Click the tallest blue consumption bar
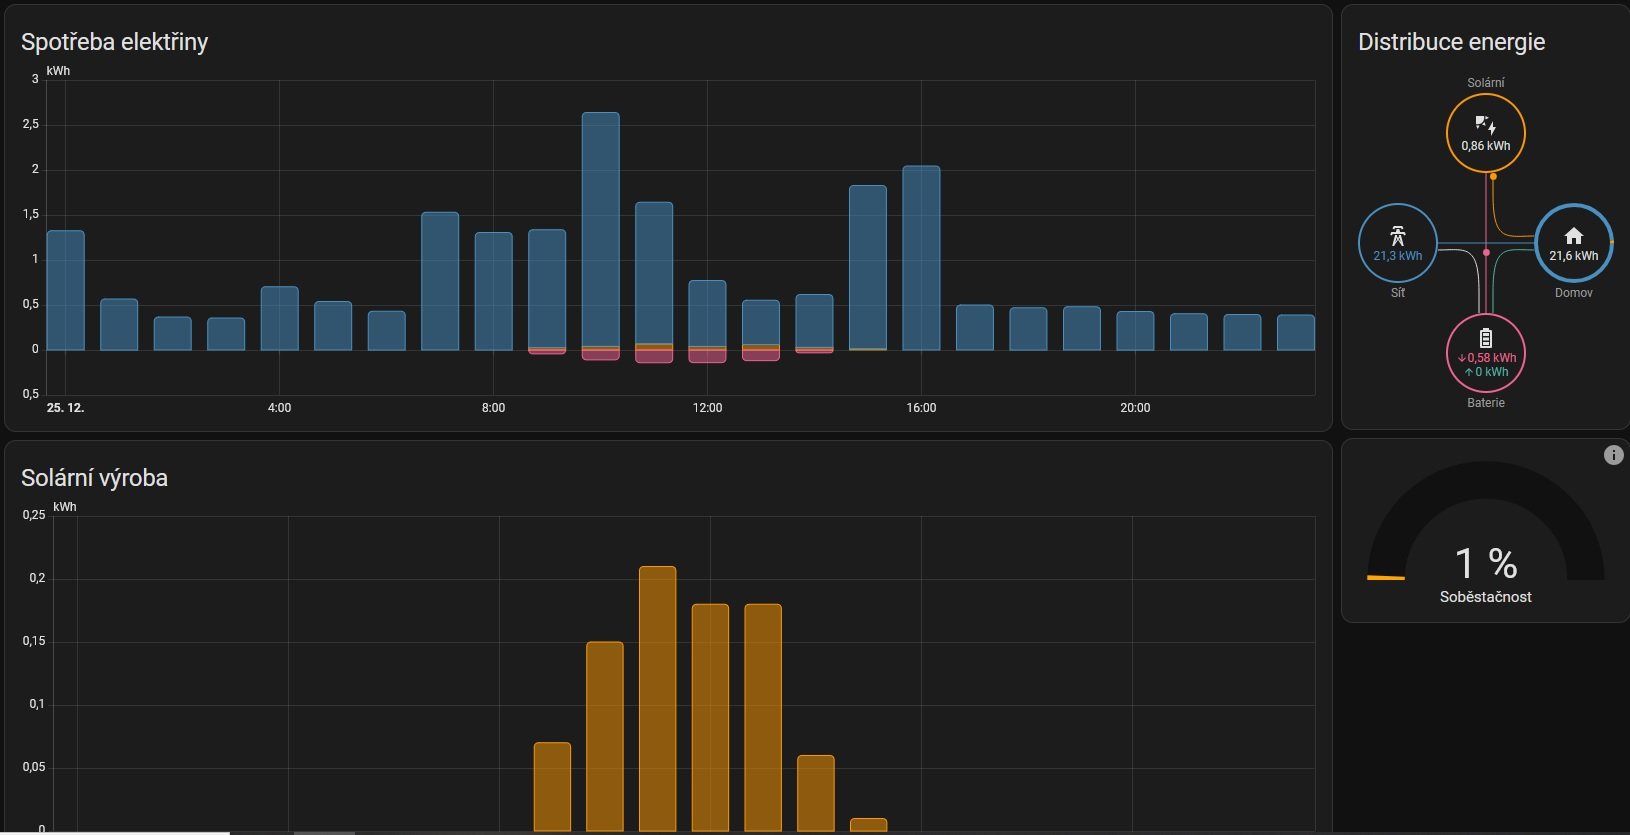Viewport: 1630px width, 835px height. (x=600, y=230)
